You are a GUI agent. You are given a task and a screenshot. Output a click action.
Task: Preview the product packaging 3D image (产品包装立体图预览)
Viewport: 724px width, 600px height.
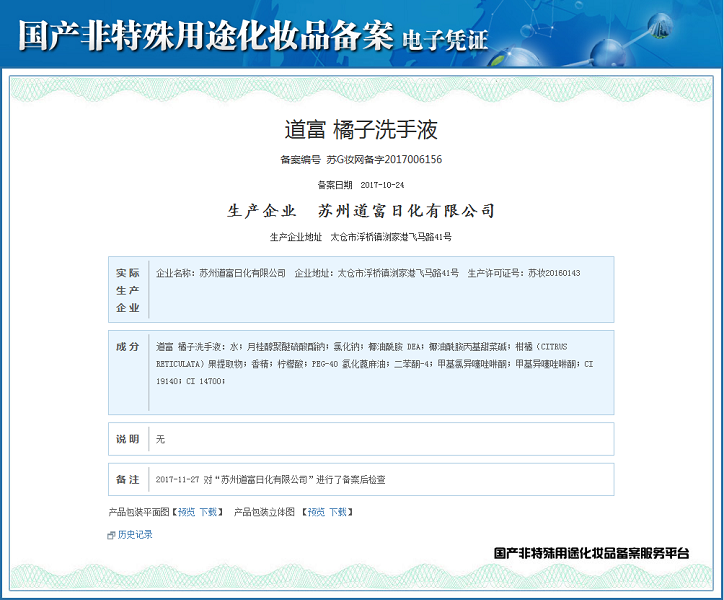pos(316,512)
